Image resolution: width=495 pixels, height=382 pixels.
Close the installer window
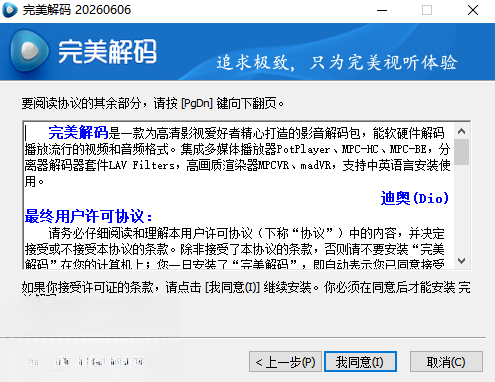tap(473, 10)
